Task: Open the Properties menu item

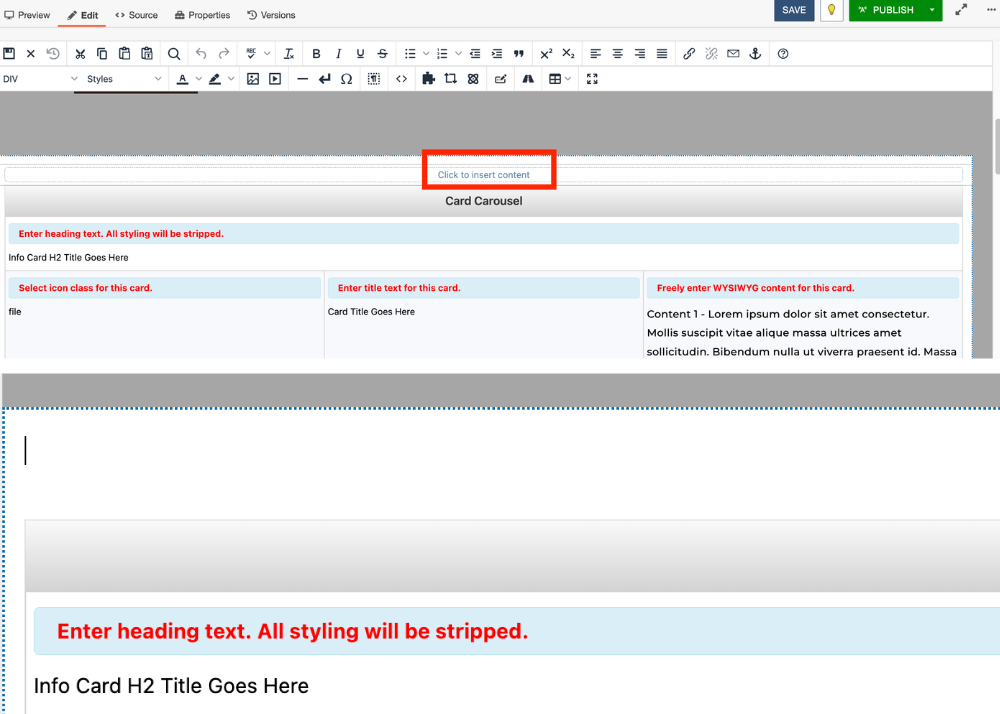Action: coord(202,15)
